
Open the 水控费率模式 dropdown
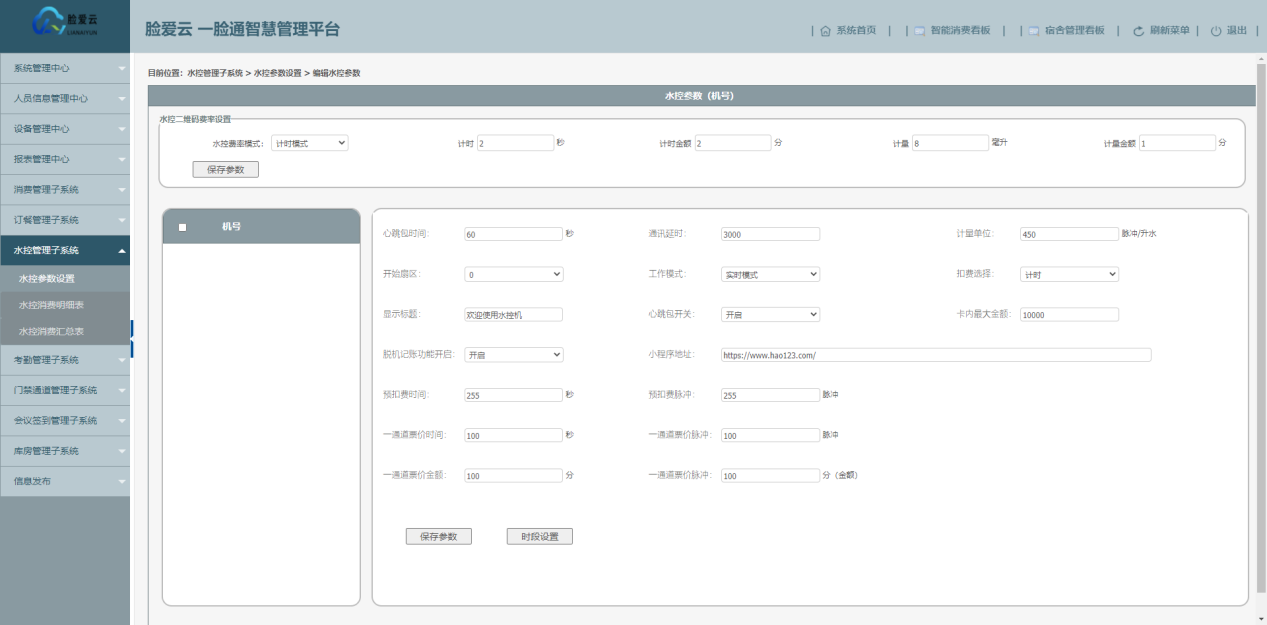(x=310, y=143)
